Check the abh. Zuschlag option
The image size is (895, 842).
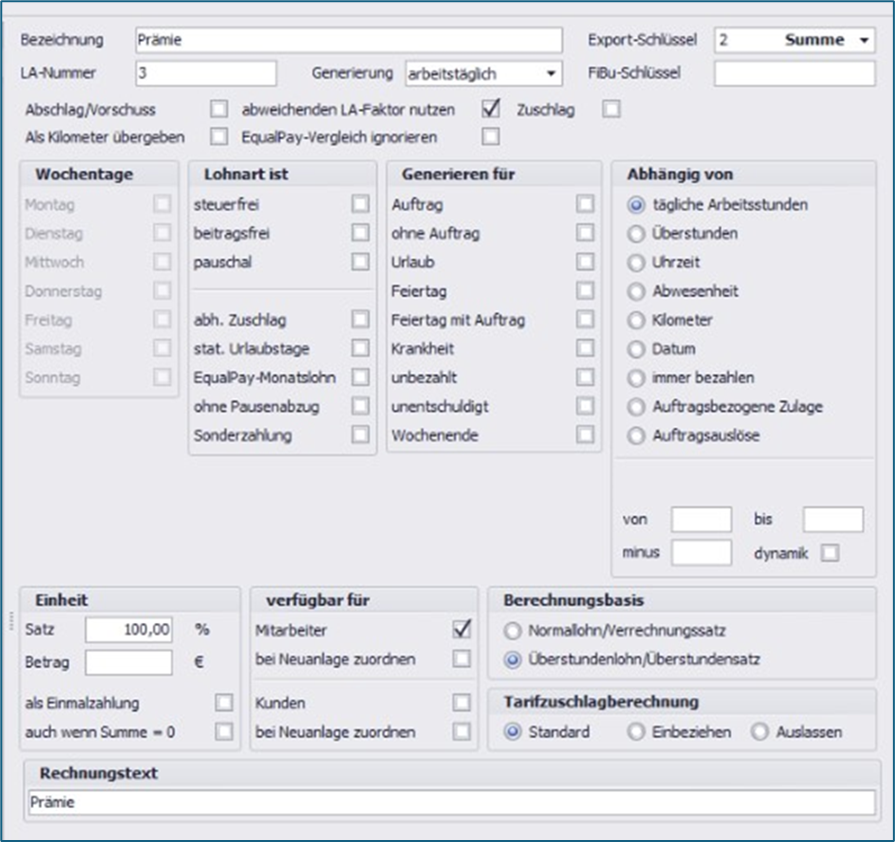tap(360, 319)
